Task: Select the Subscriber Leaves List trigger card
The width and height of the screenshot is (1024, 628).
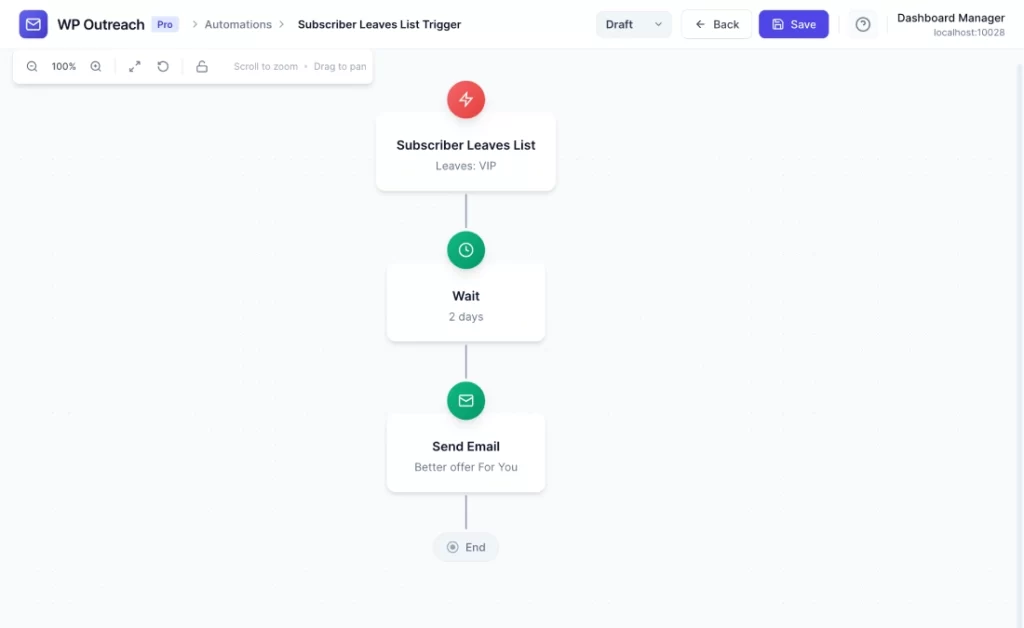Action: 466,154
